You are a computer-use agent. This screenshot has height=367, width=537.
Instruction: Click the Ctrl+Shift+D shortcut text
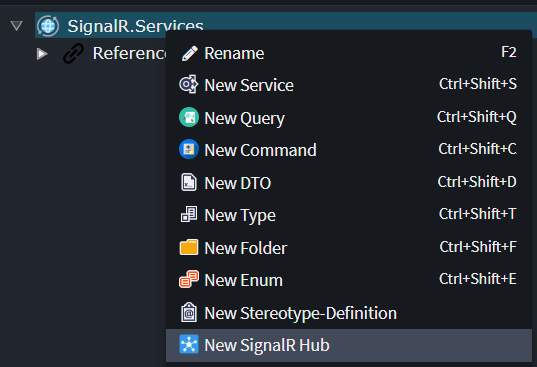pos(477,182)
